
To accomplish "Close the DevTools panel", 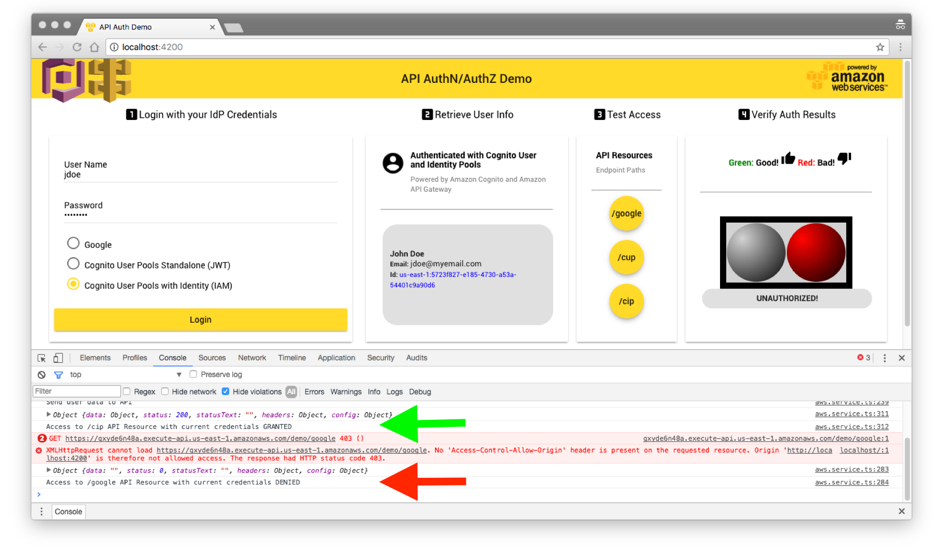I will click(901, 358).
